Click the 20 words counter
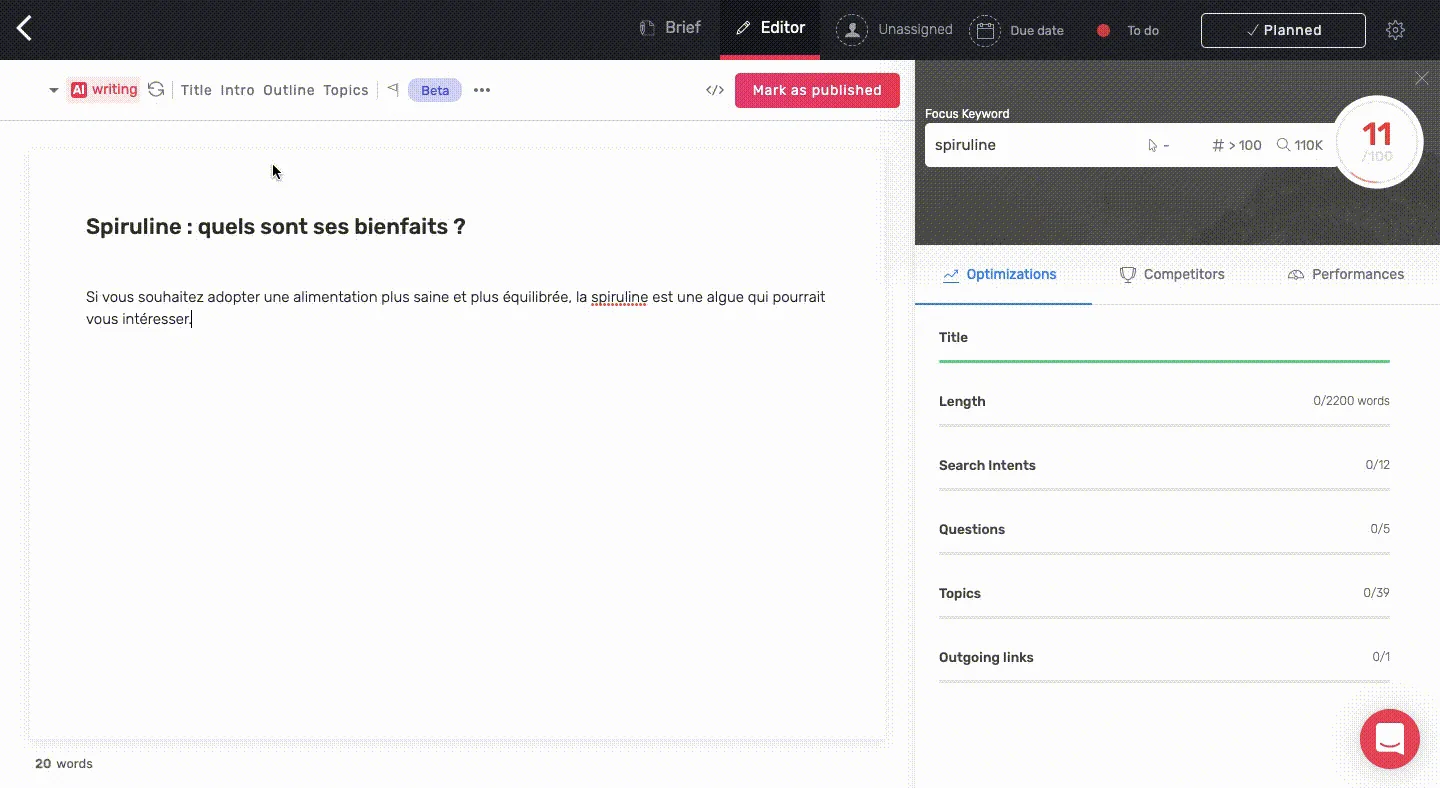 [64, 764]
